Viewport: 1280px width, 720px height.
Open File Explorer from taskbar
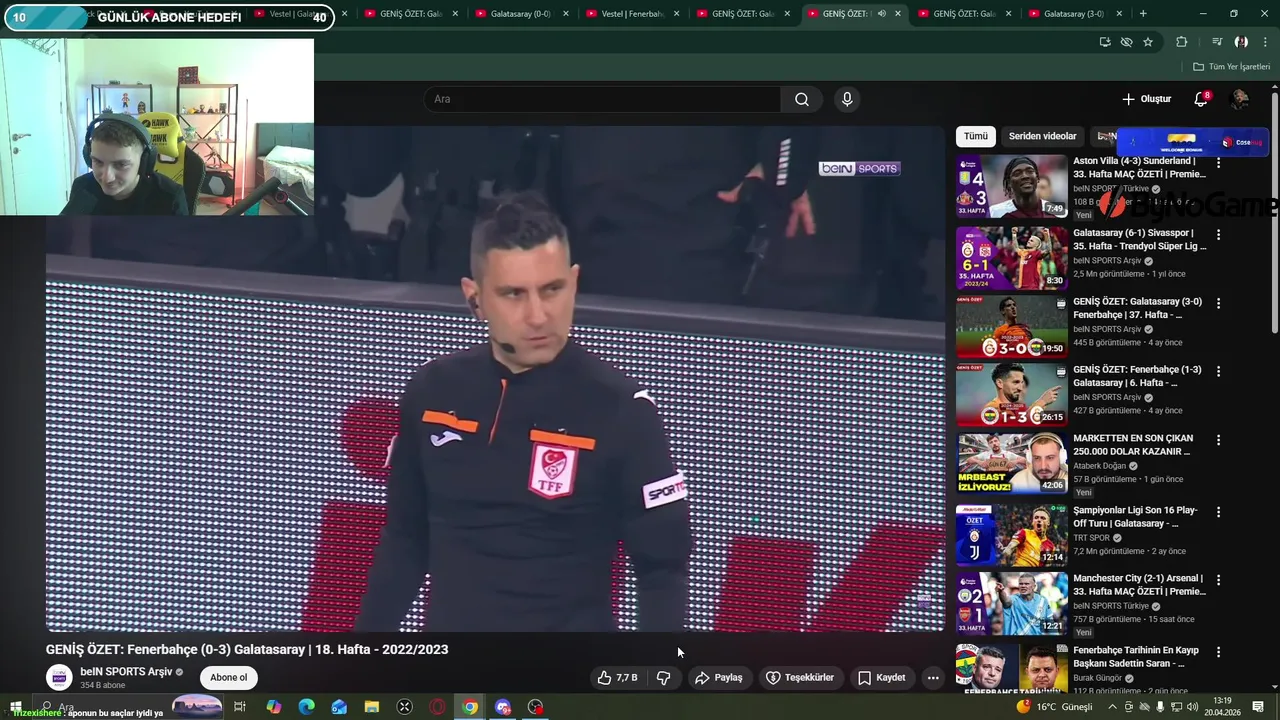click(x=371, y=707)
